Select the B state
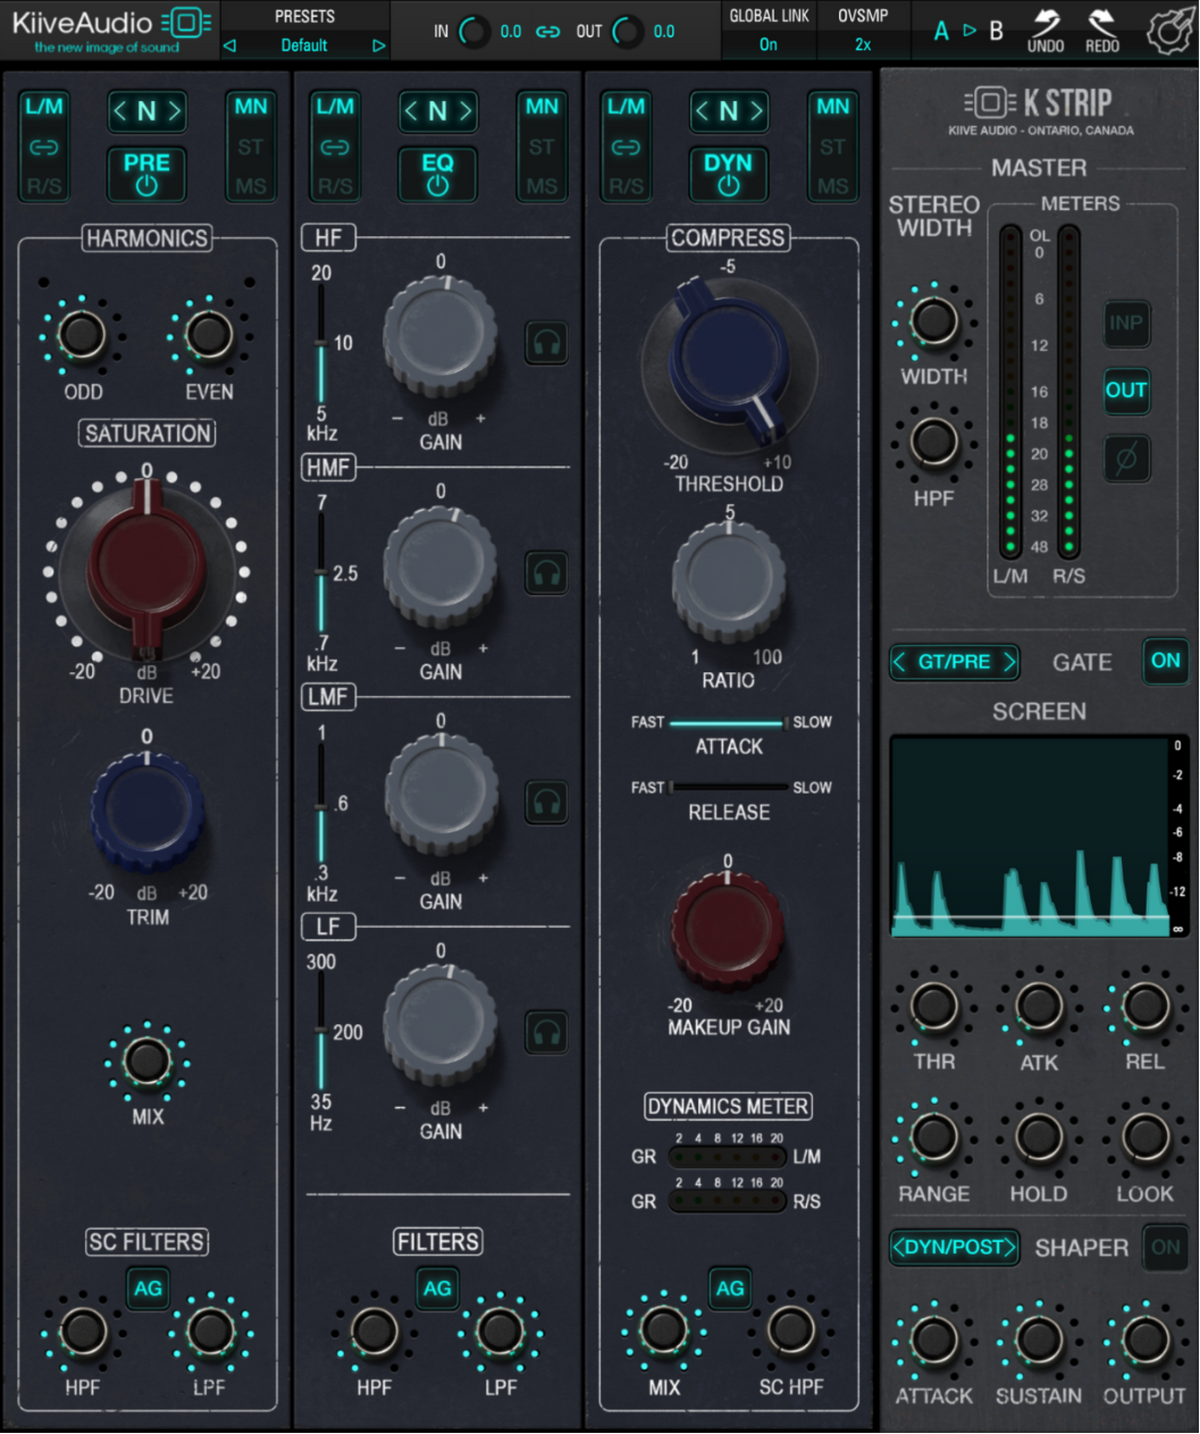The image size is (1200, 1434). [996, 31]
